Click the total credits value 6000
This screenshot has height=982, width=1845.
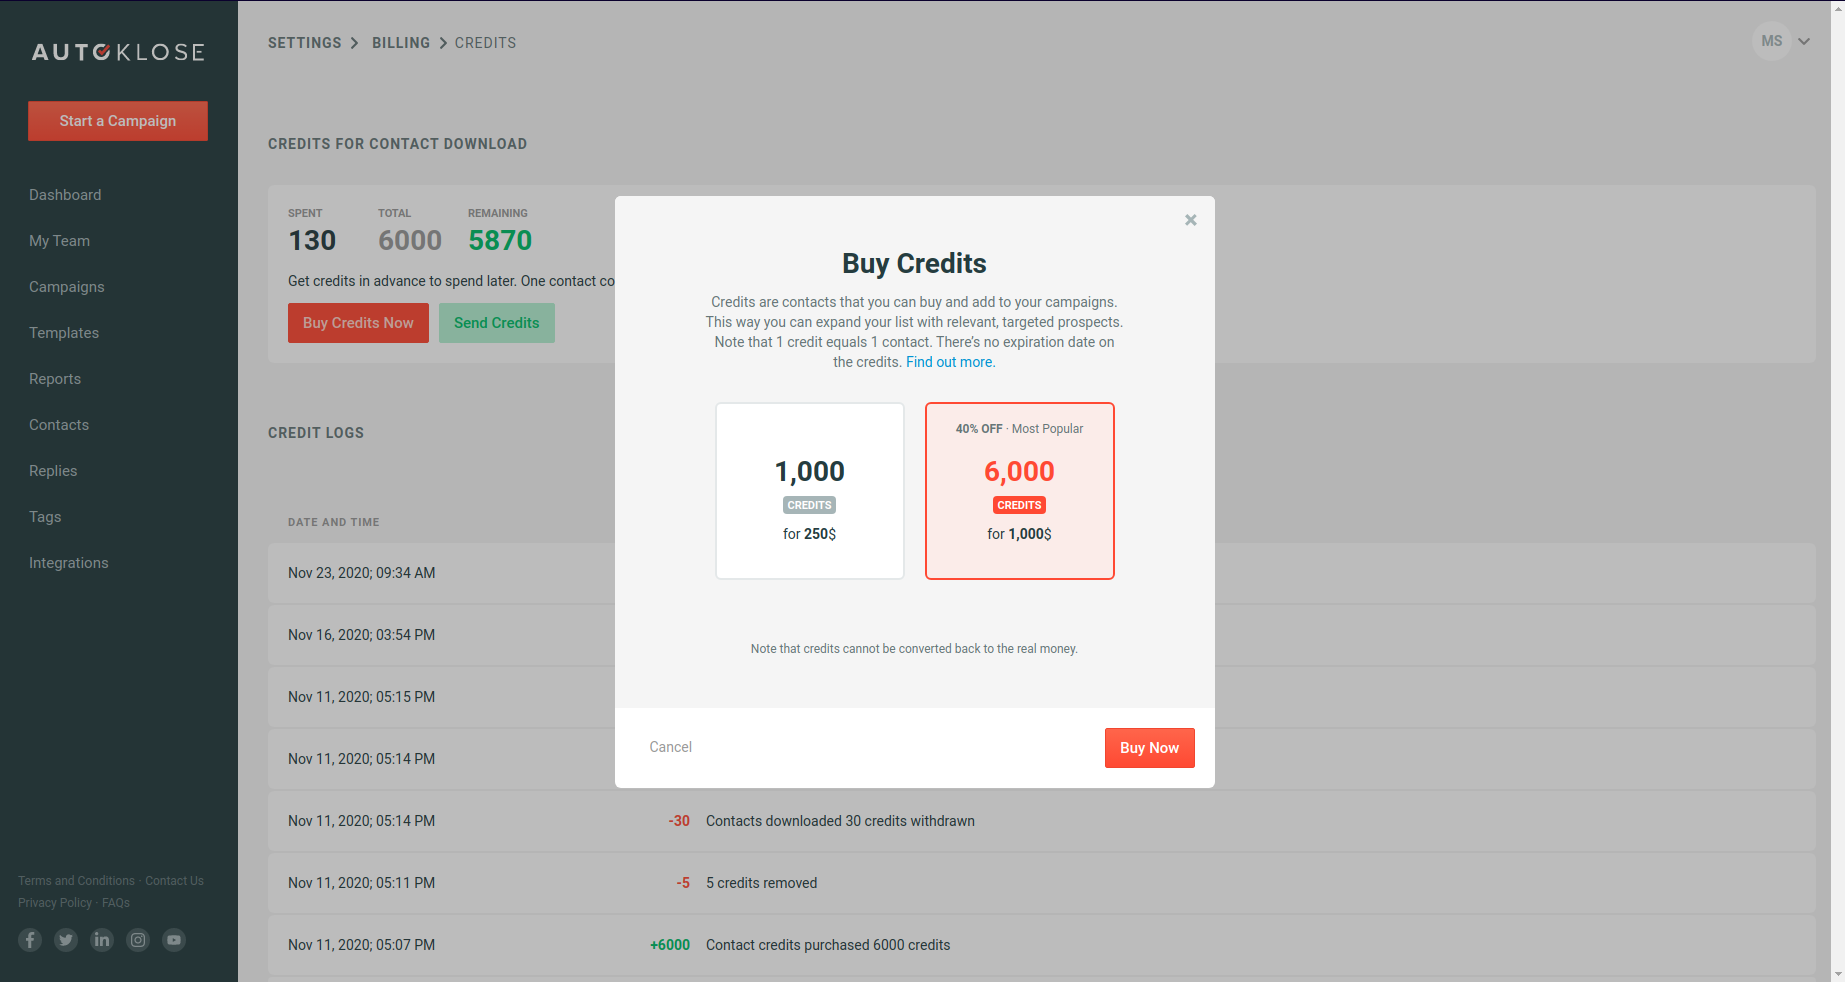410,241
